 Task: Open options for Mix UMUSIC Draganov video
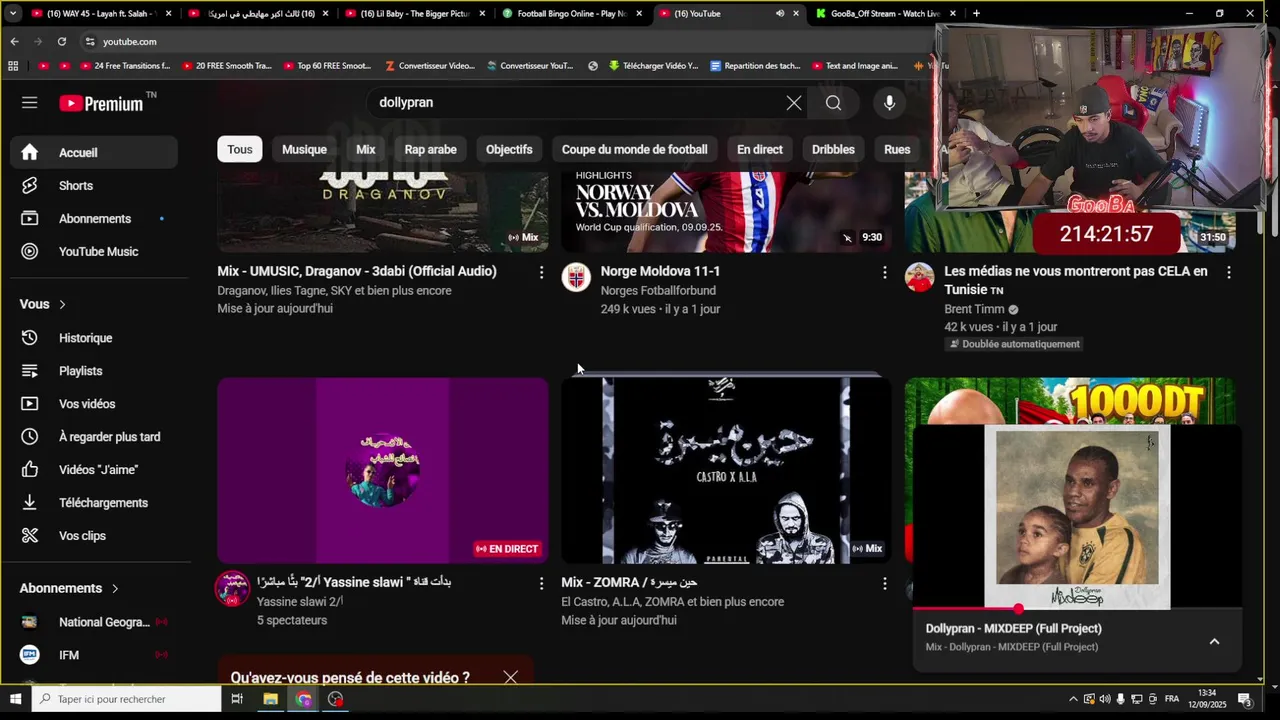click(541, 272)
